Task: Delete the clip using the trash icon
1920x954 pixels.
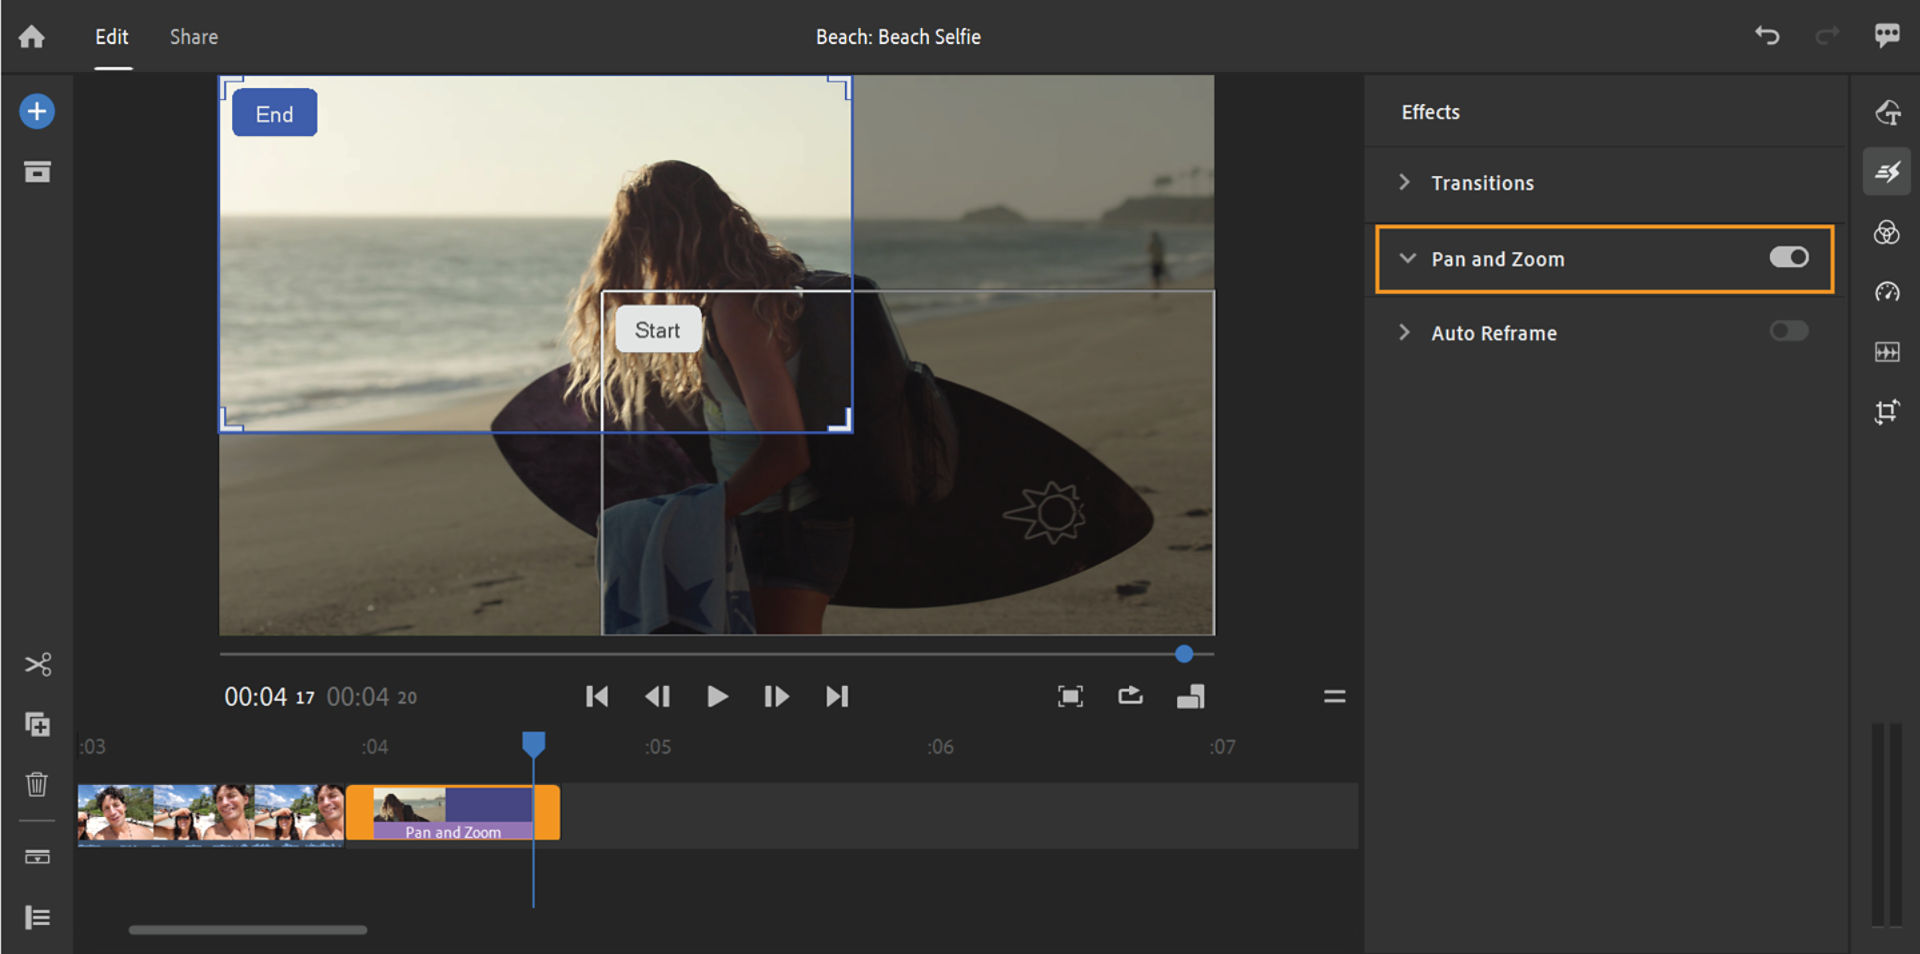Action: pyautogui.click(x=38, y=785)
